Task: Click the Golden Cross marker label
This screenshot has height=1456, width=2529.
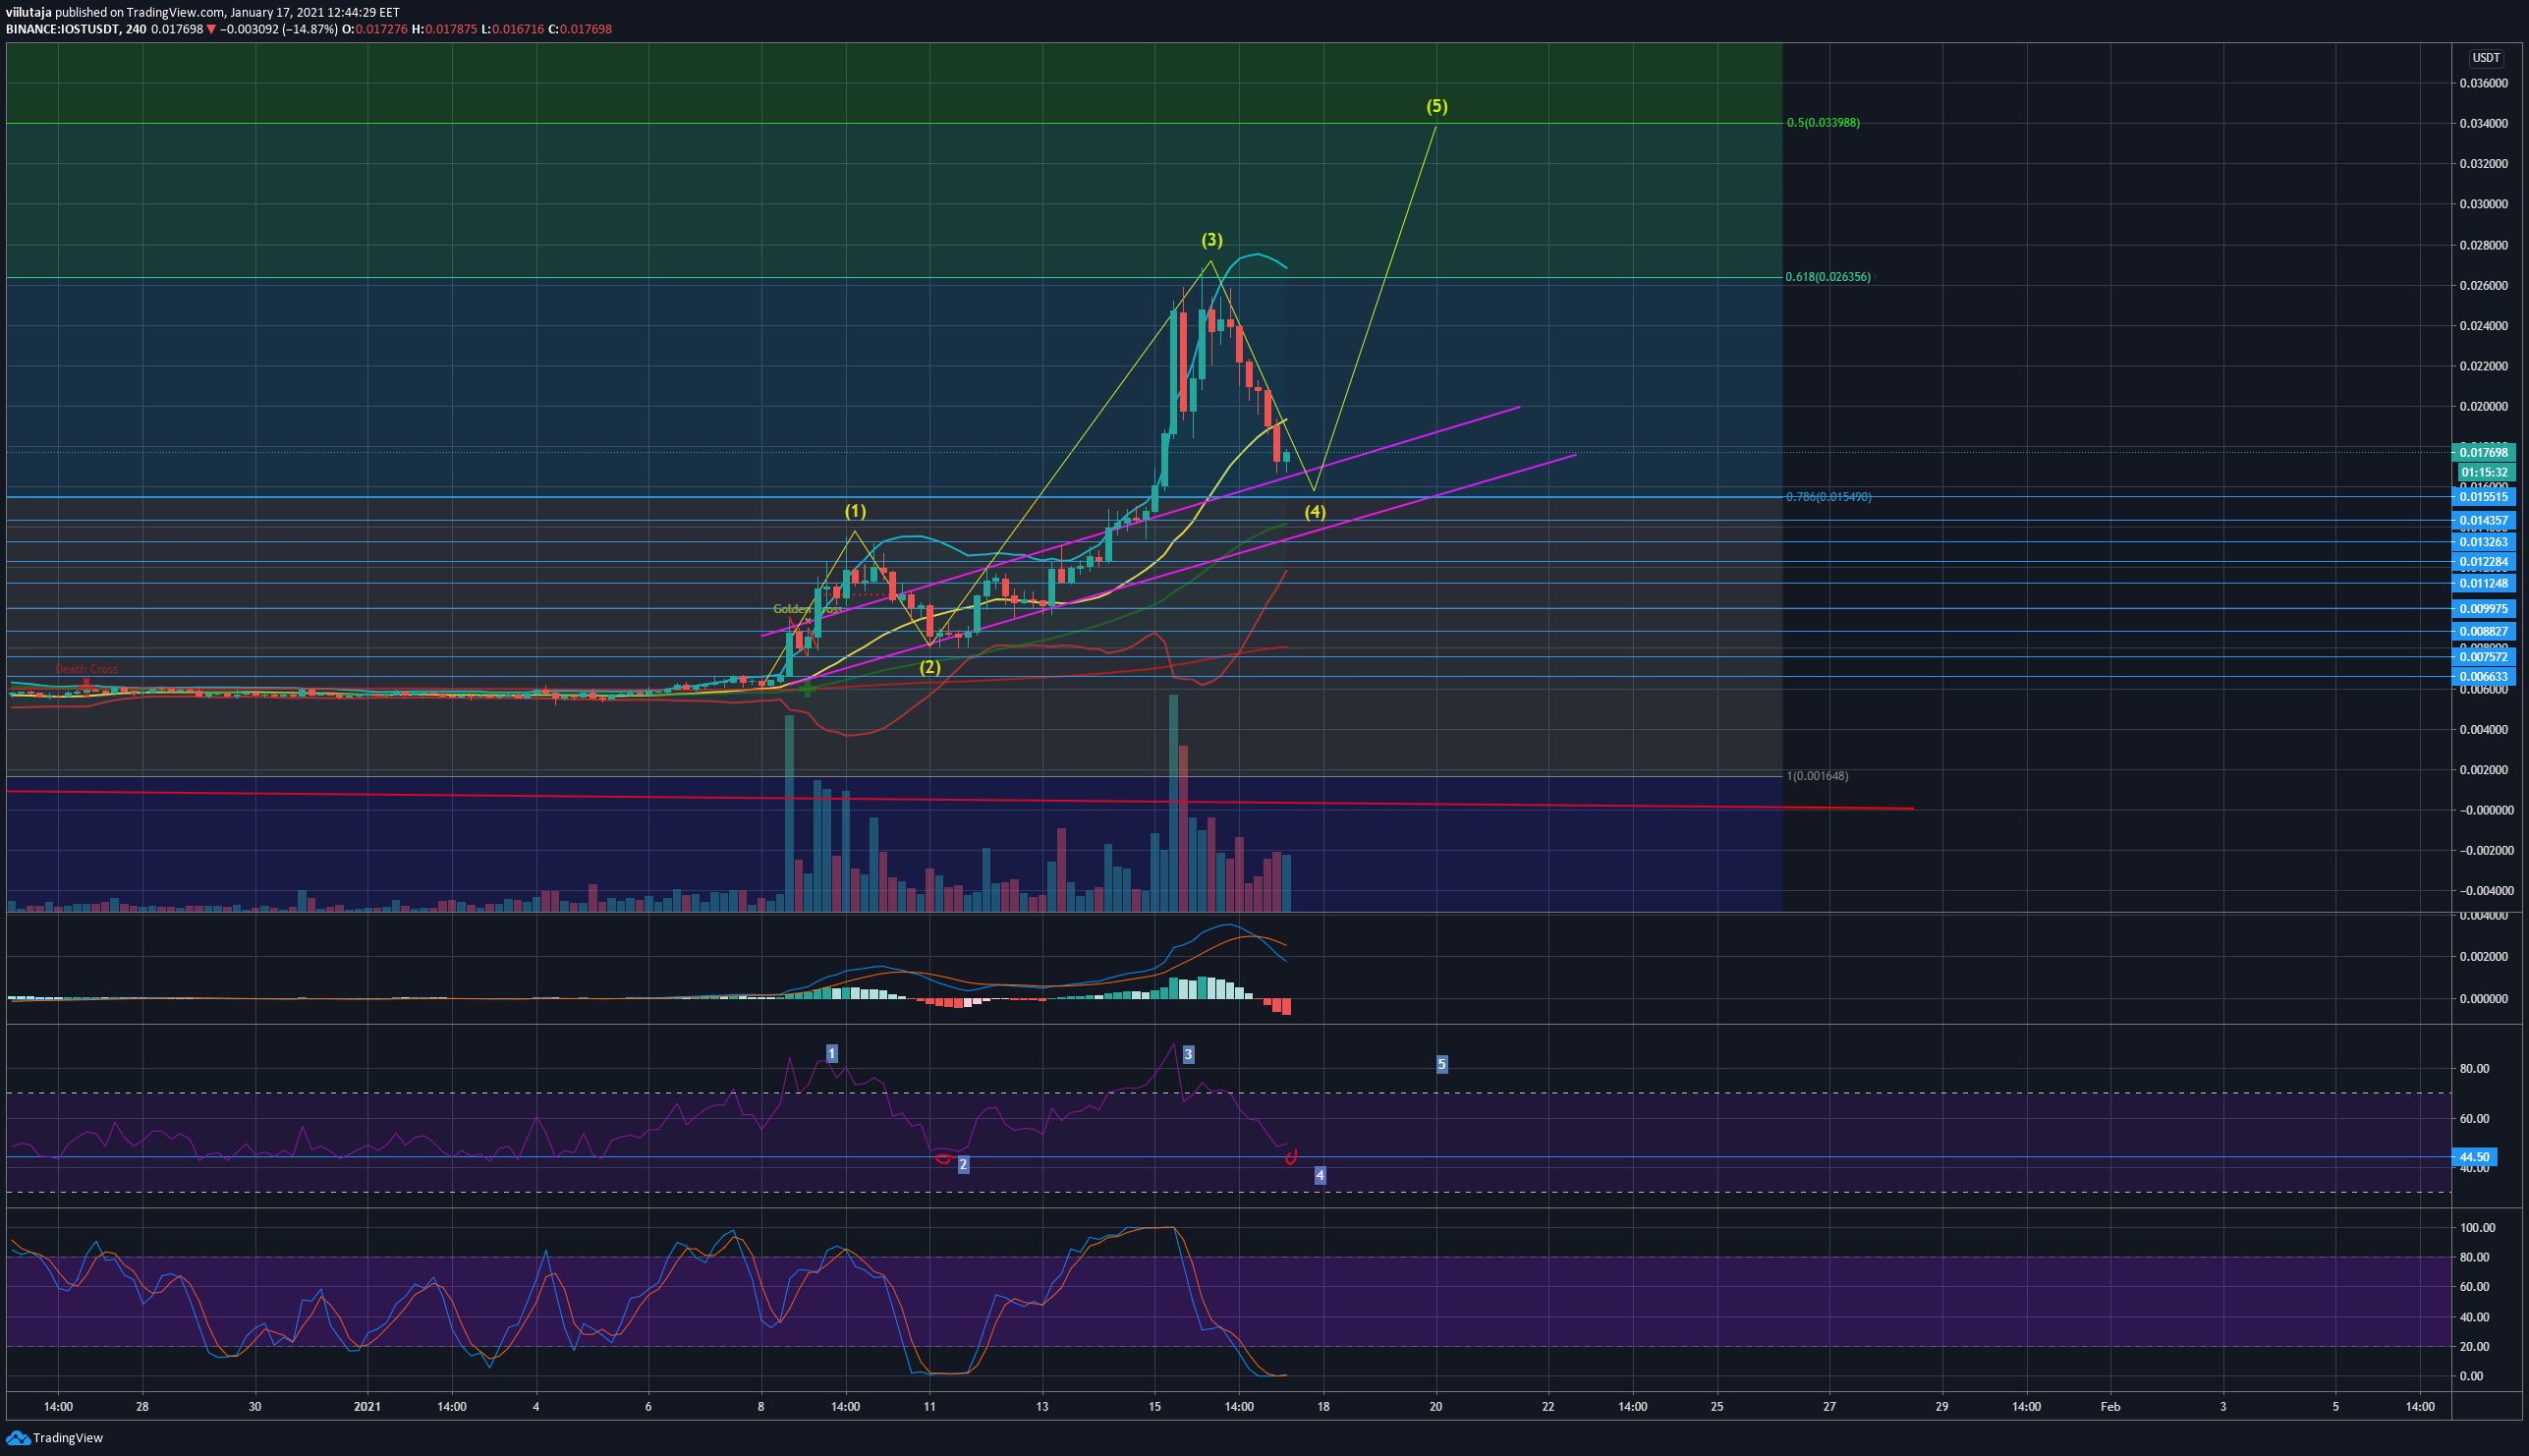Action: tap(806, 609)
